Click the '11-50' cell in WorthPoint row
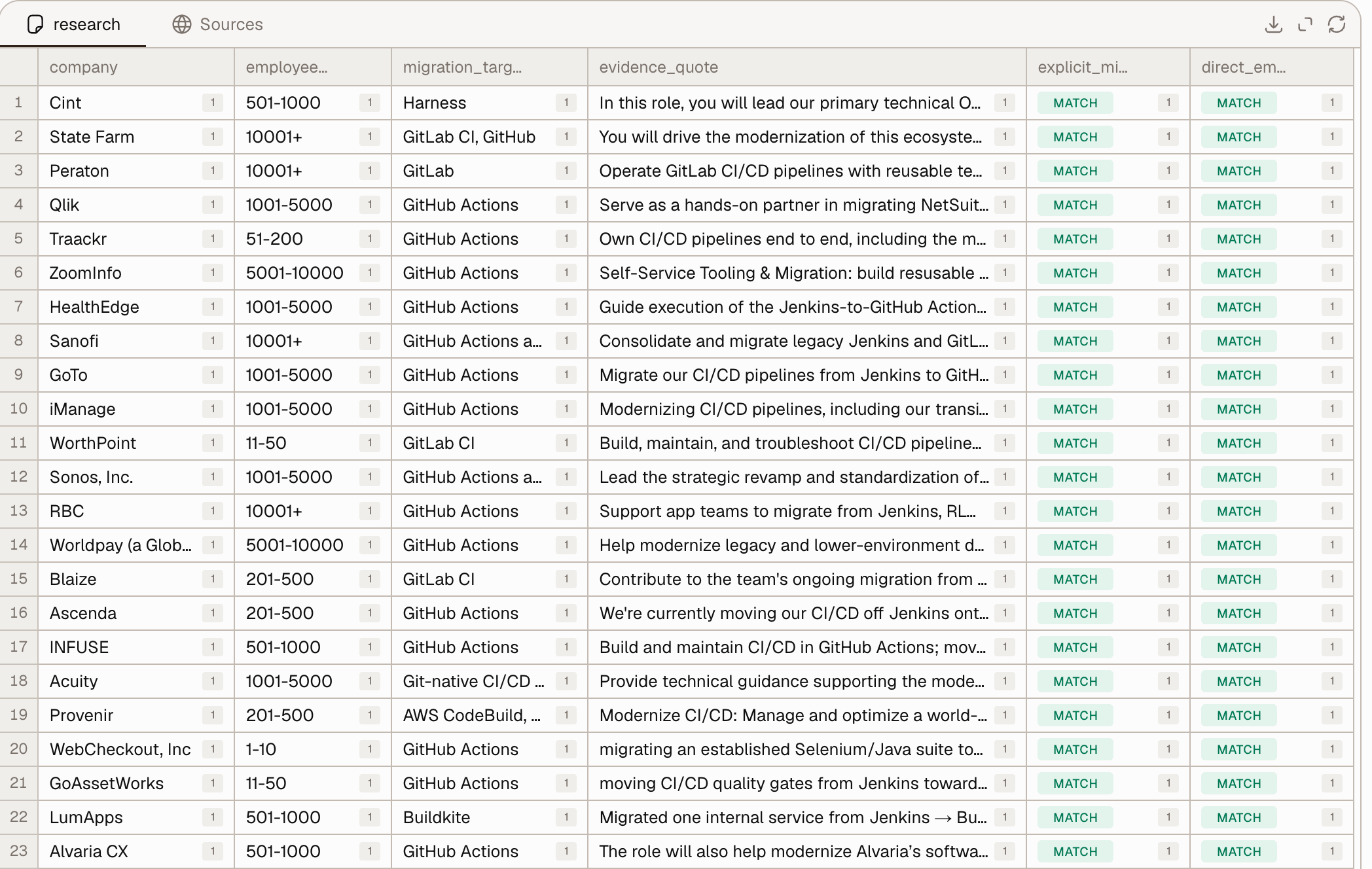1372x869 pixels. pyautogui.click(x=313, y=443)
